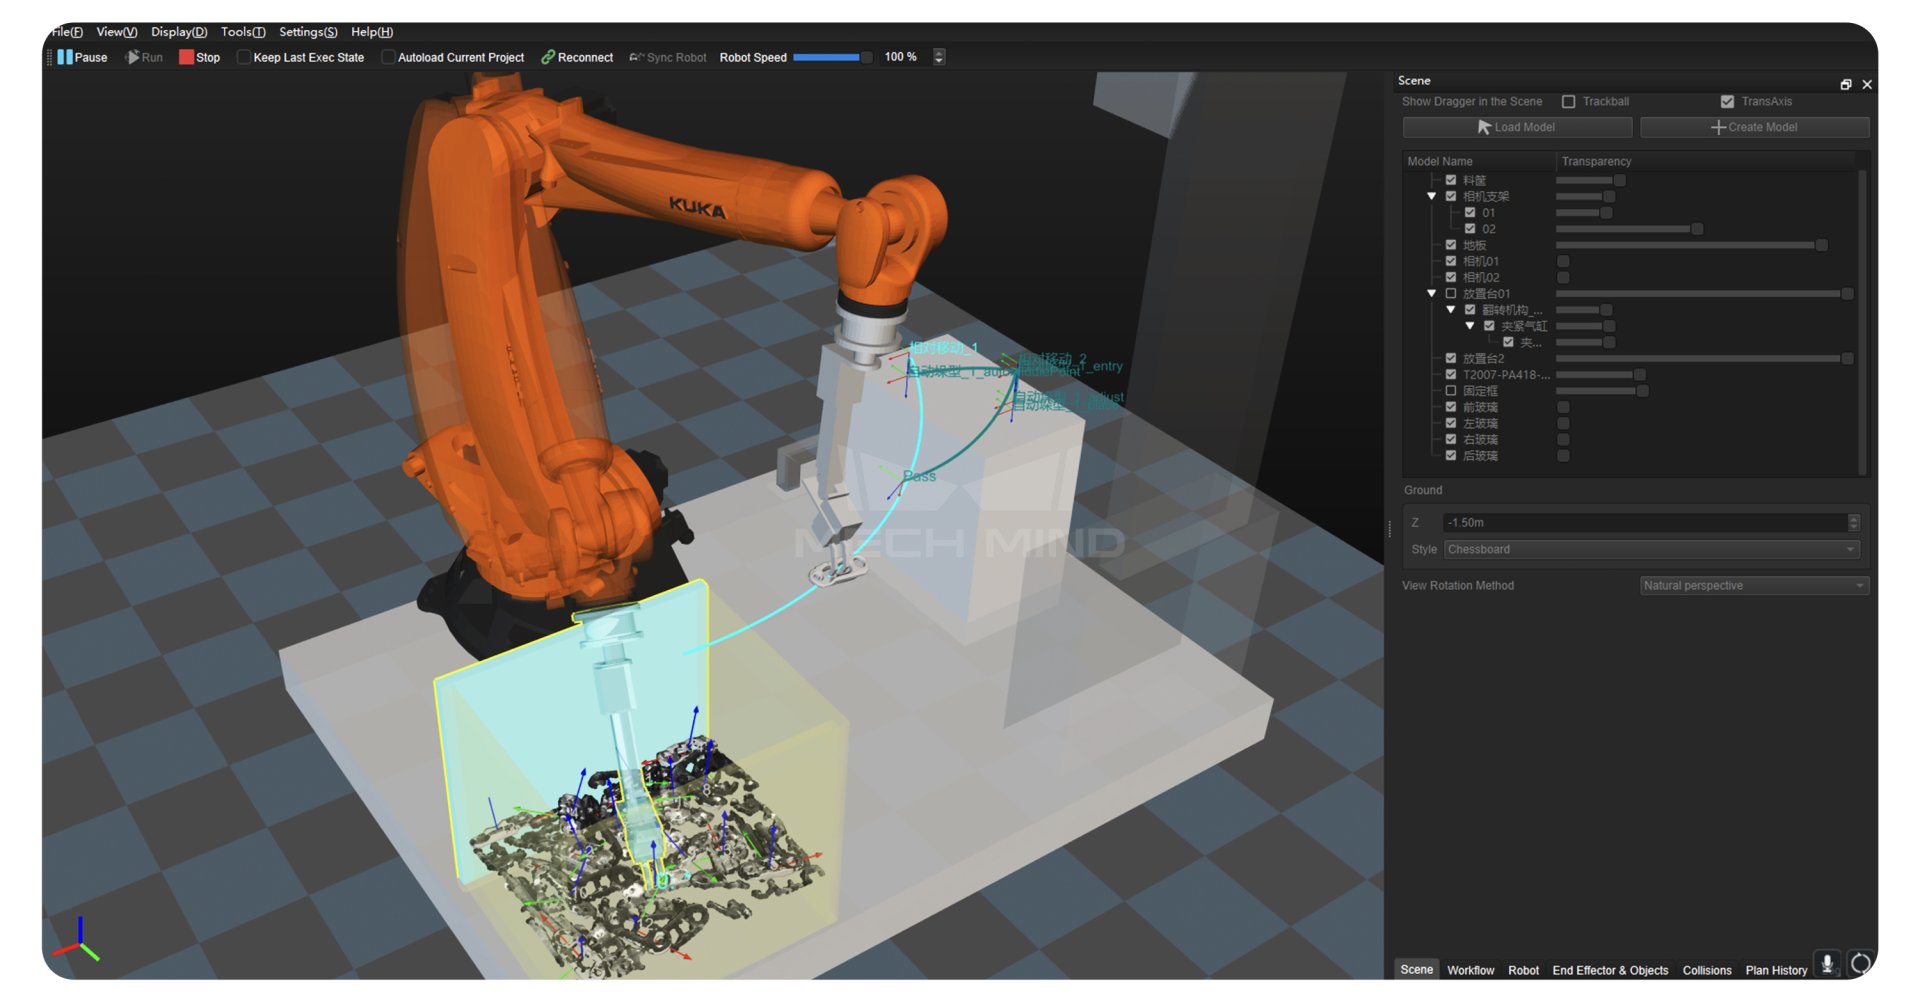Open the End Effector & Objects tab
Viewport: 1920px width, 1002px height.
1609,970
